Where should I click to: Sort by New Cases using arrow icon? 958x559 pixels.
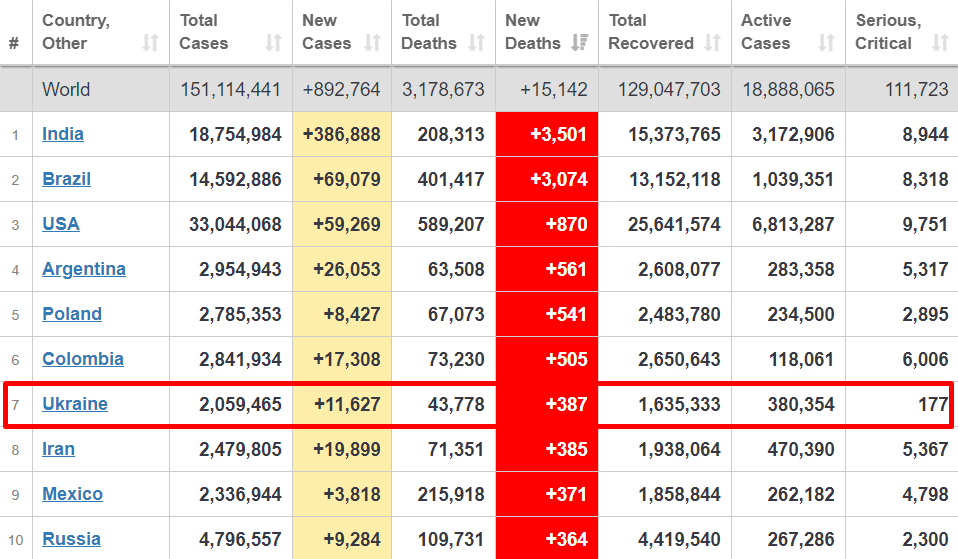tap(372, 43)
